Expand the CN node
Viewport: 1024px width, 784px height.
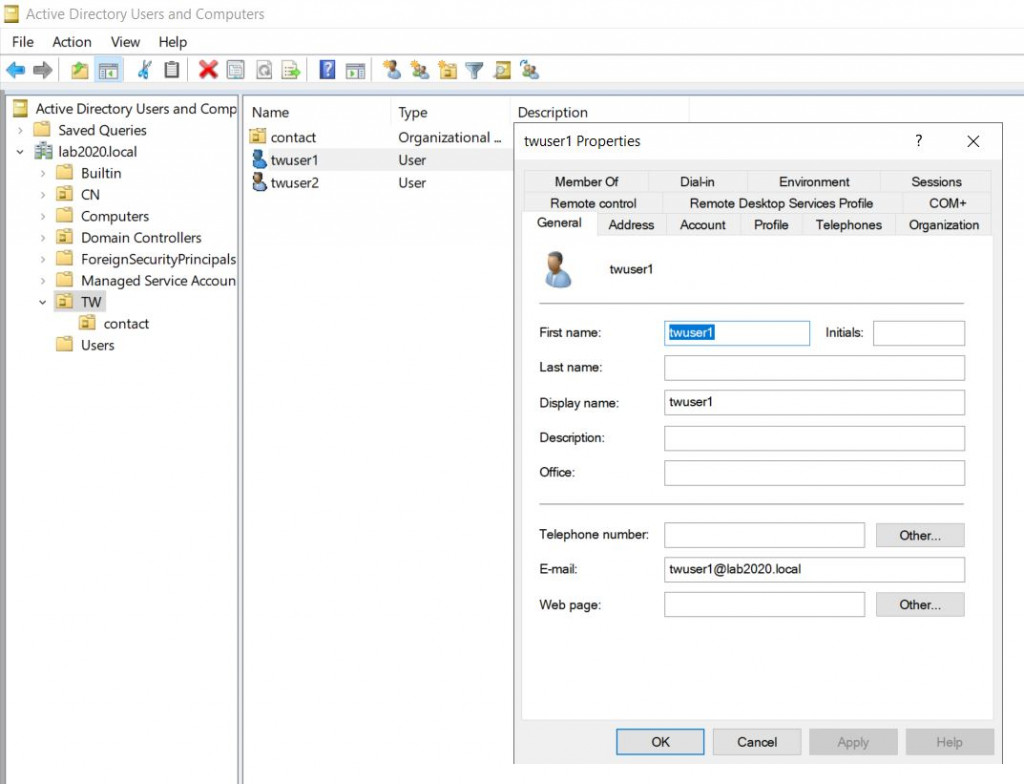(43, 195)
